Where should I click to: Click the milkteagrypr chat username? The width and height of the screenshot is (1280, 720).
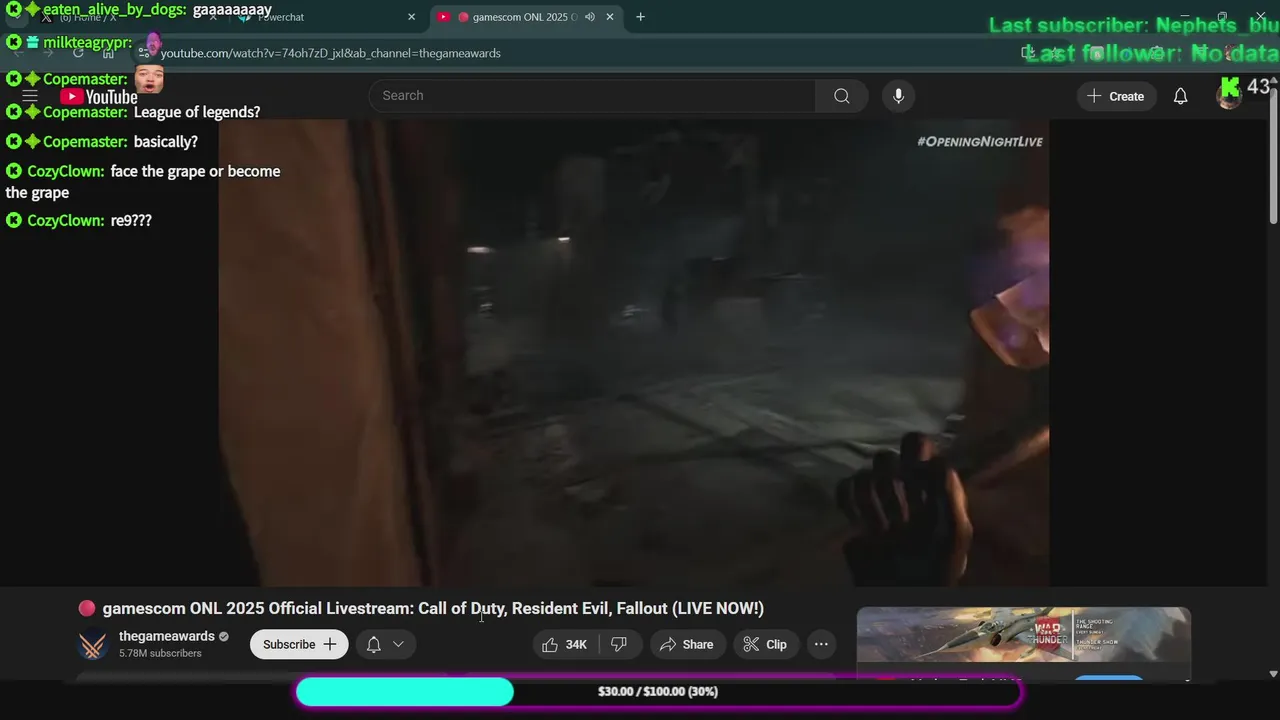point(87,42)
